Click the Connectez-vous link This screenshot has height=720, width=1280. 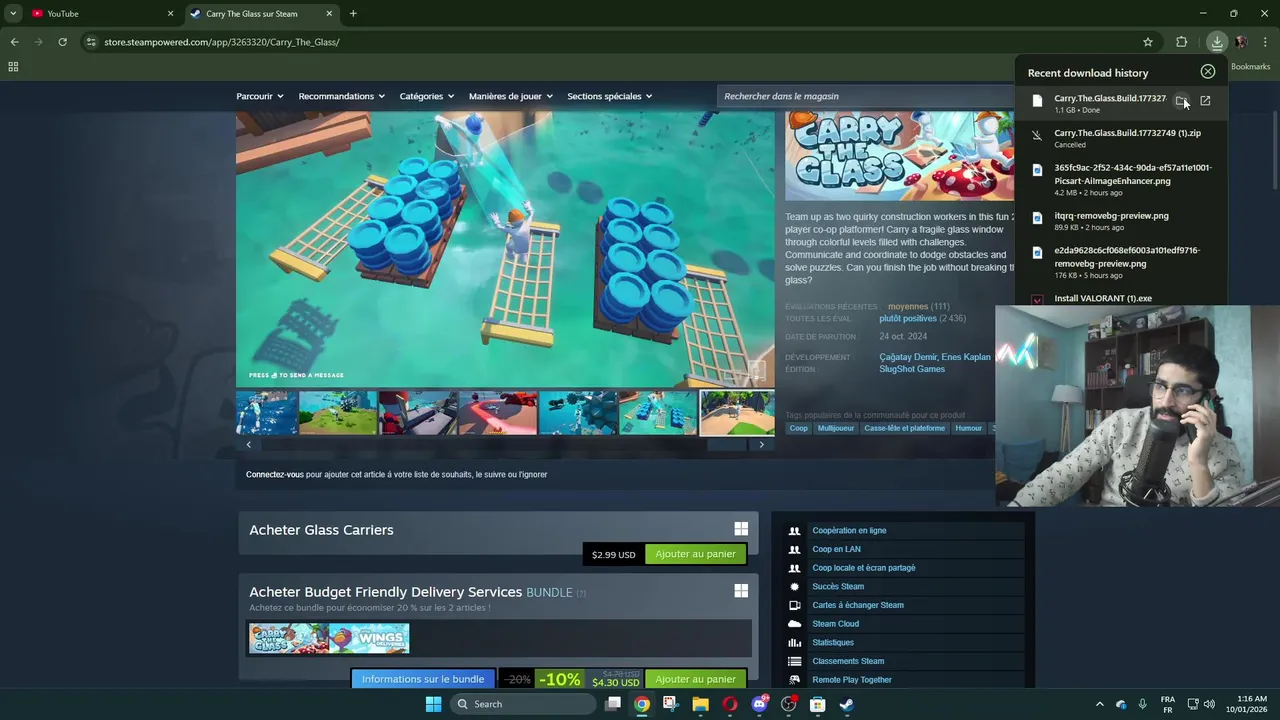coord(275,474)
